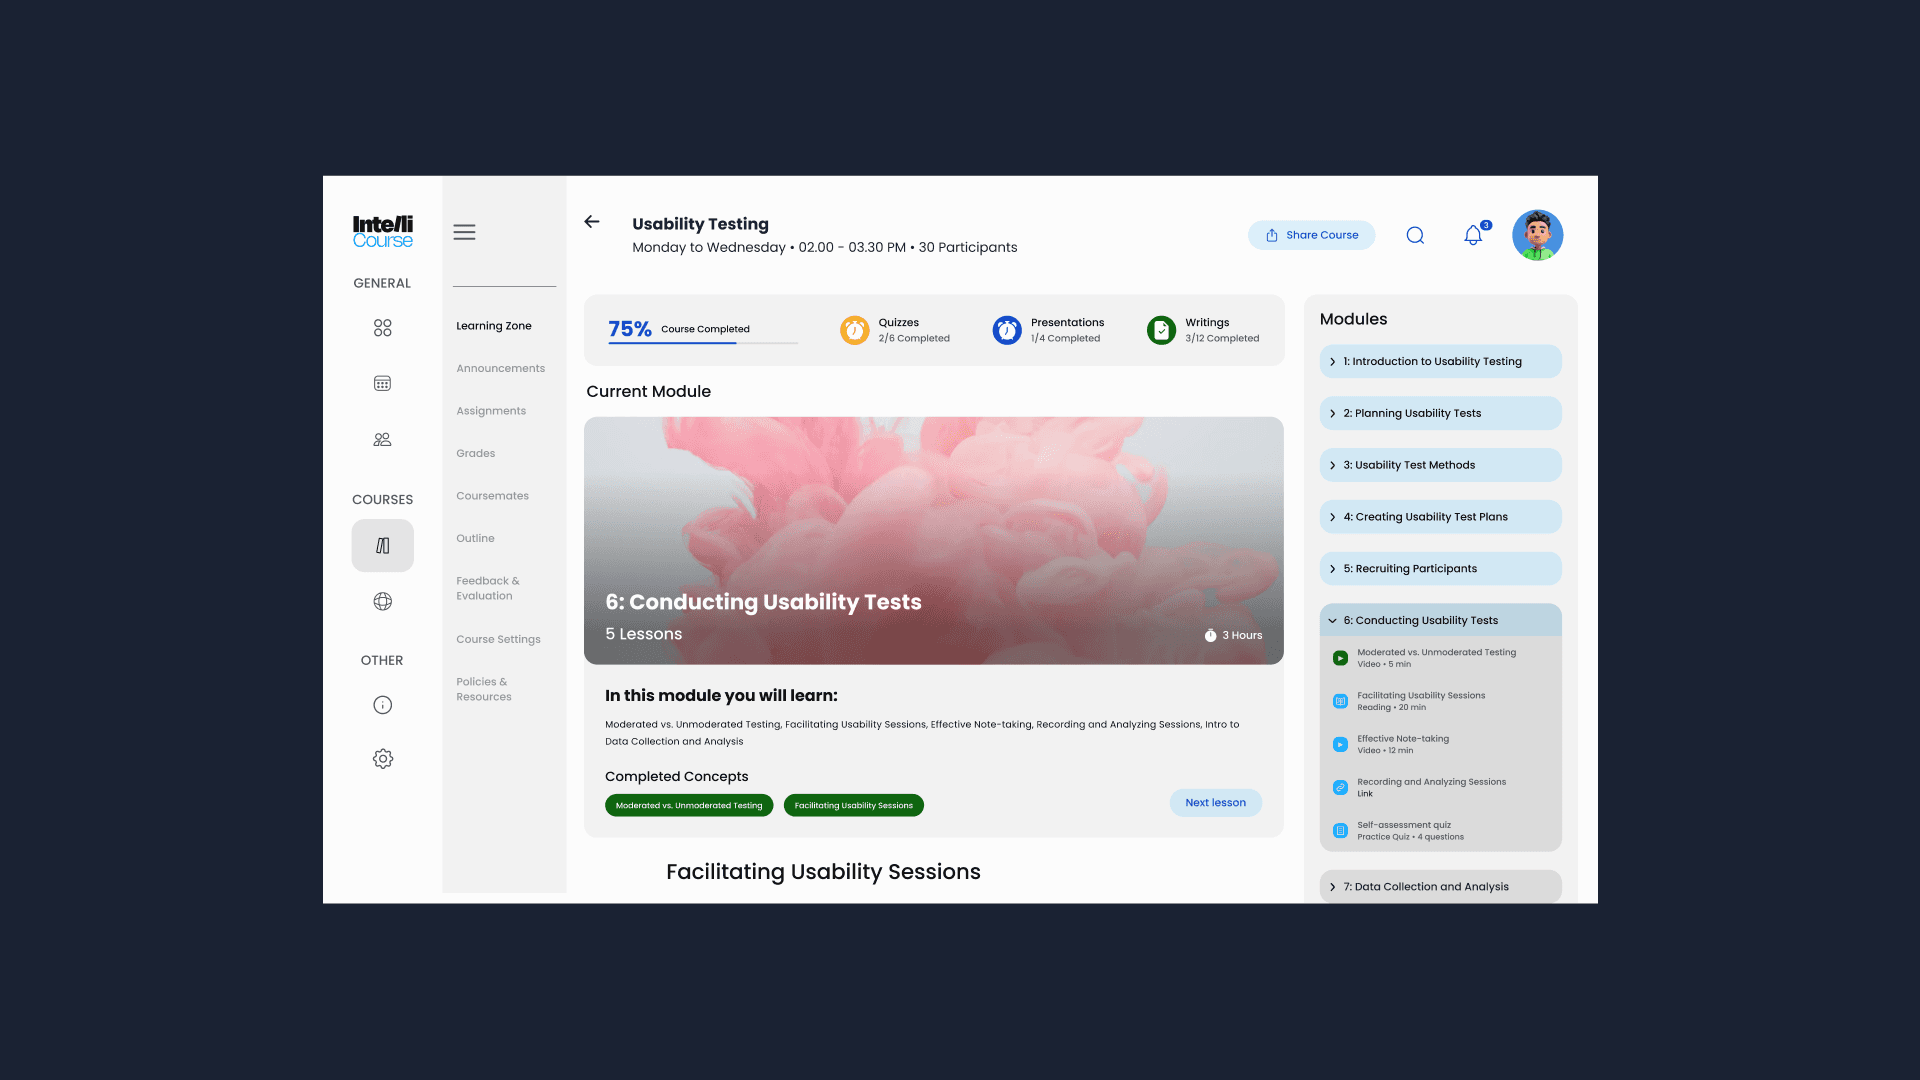The image size is (1920, 1080).
Task: Go back using the left arrow
Action: tap(592, 222)
